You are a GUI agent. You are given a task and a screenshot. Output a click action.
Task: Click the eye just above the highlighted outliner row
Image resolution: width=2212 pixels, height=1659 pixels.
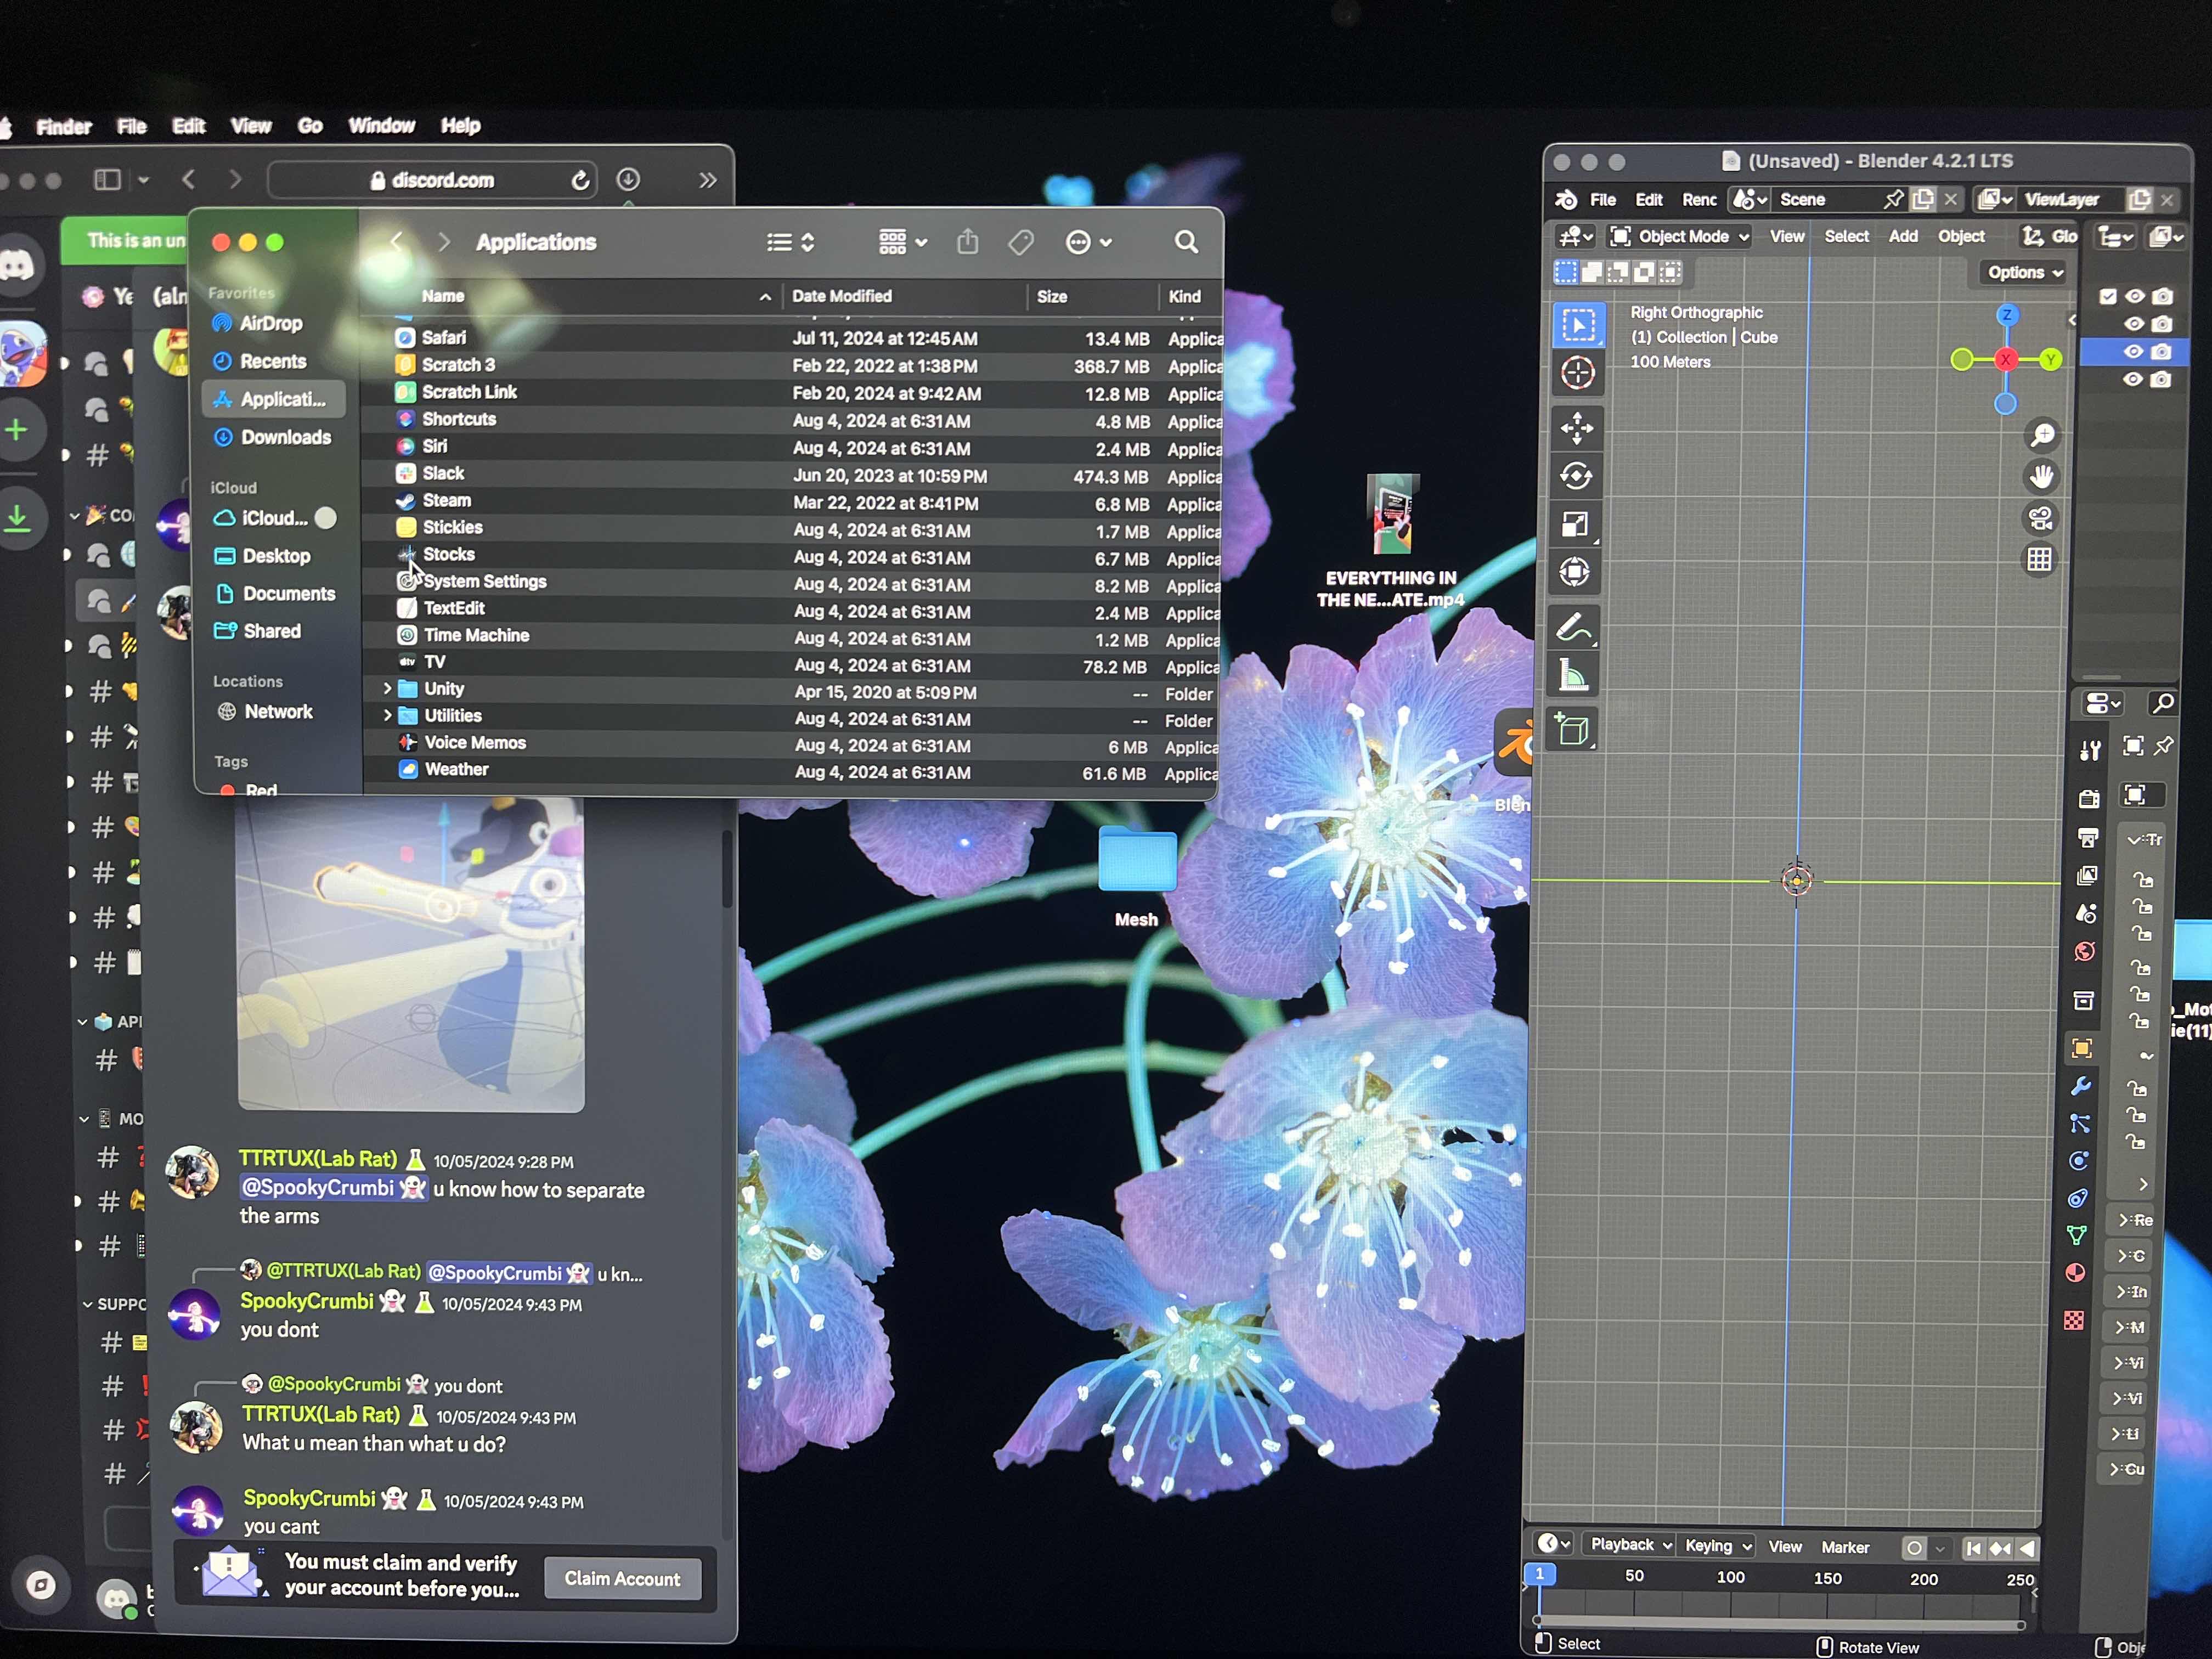pyautogui.click(x=2134, y=324)
